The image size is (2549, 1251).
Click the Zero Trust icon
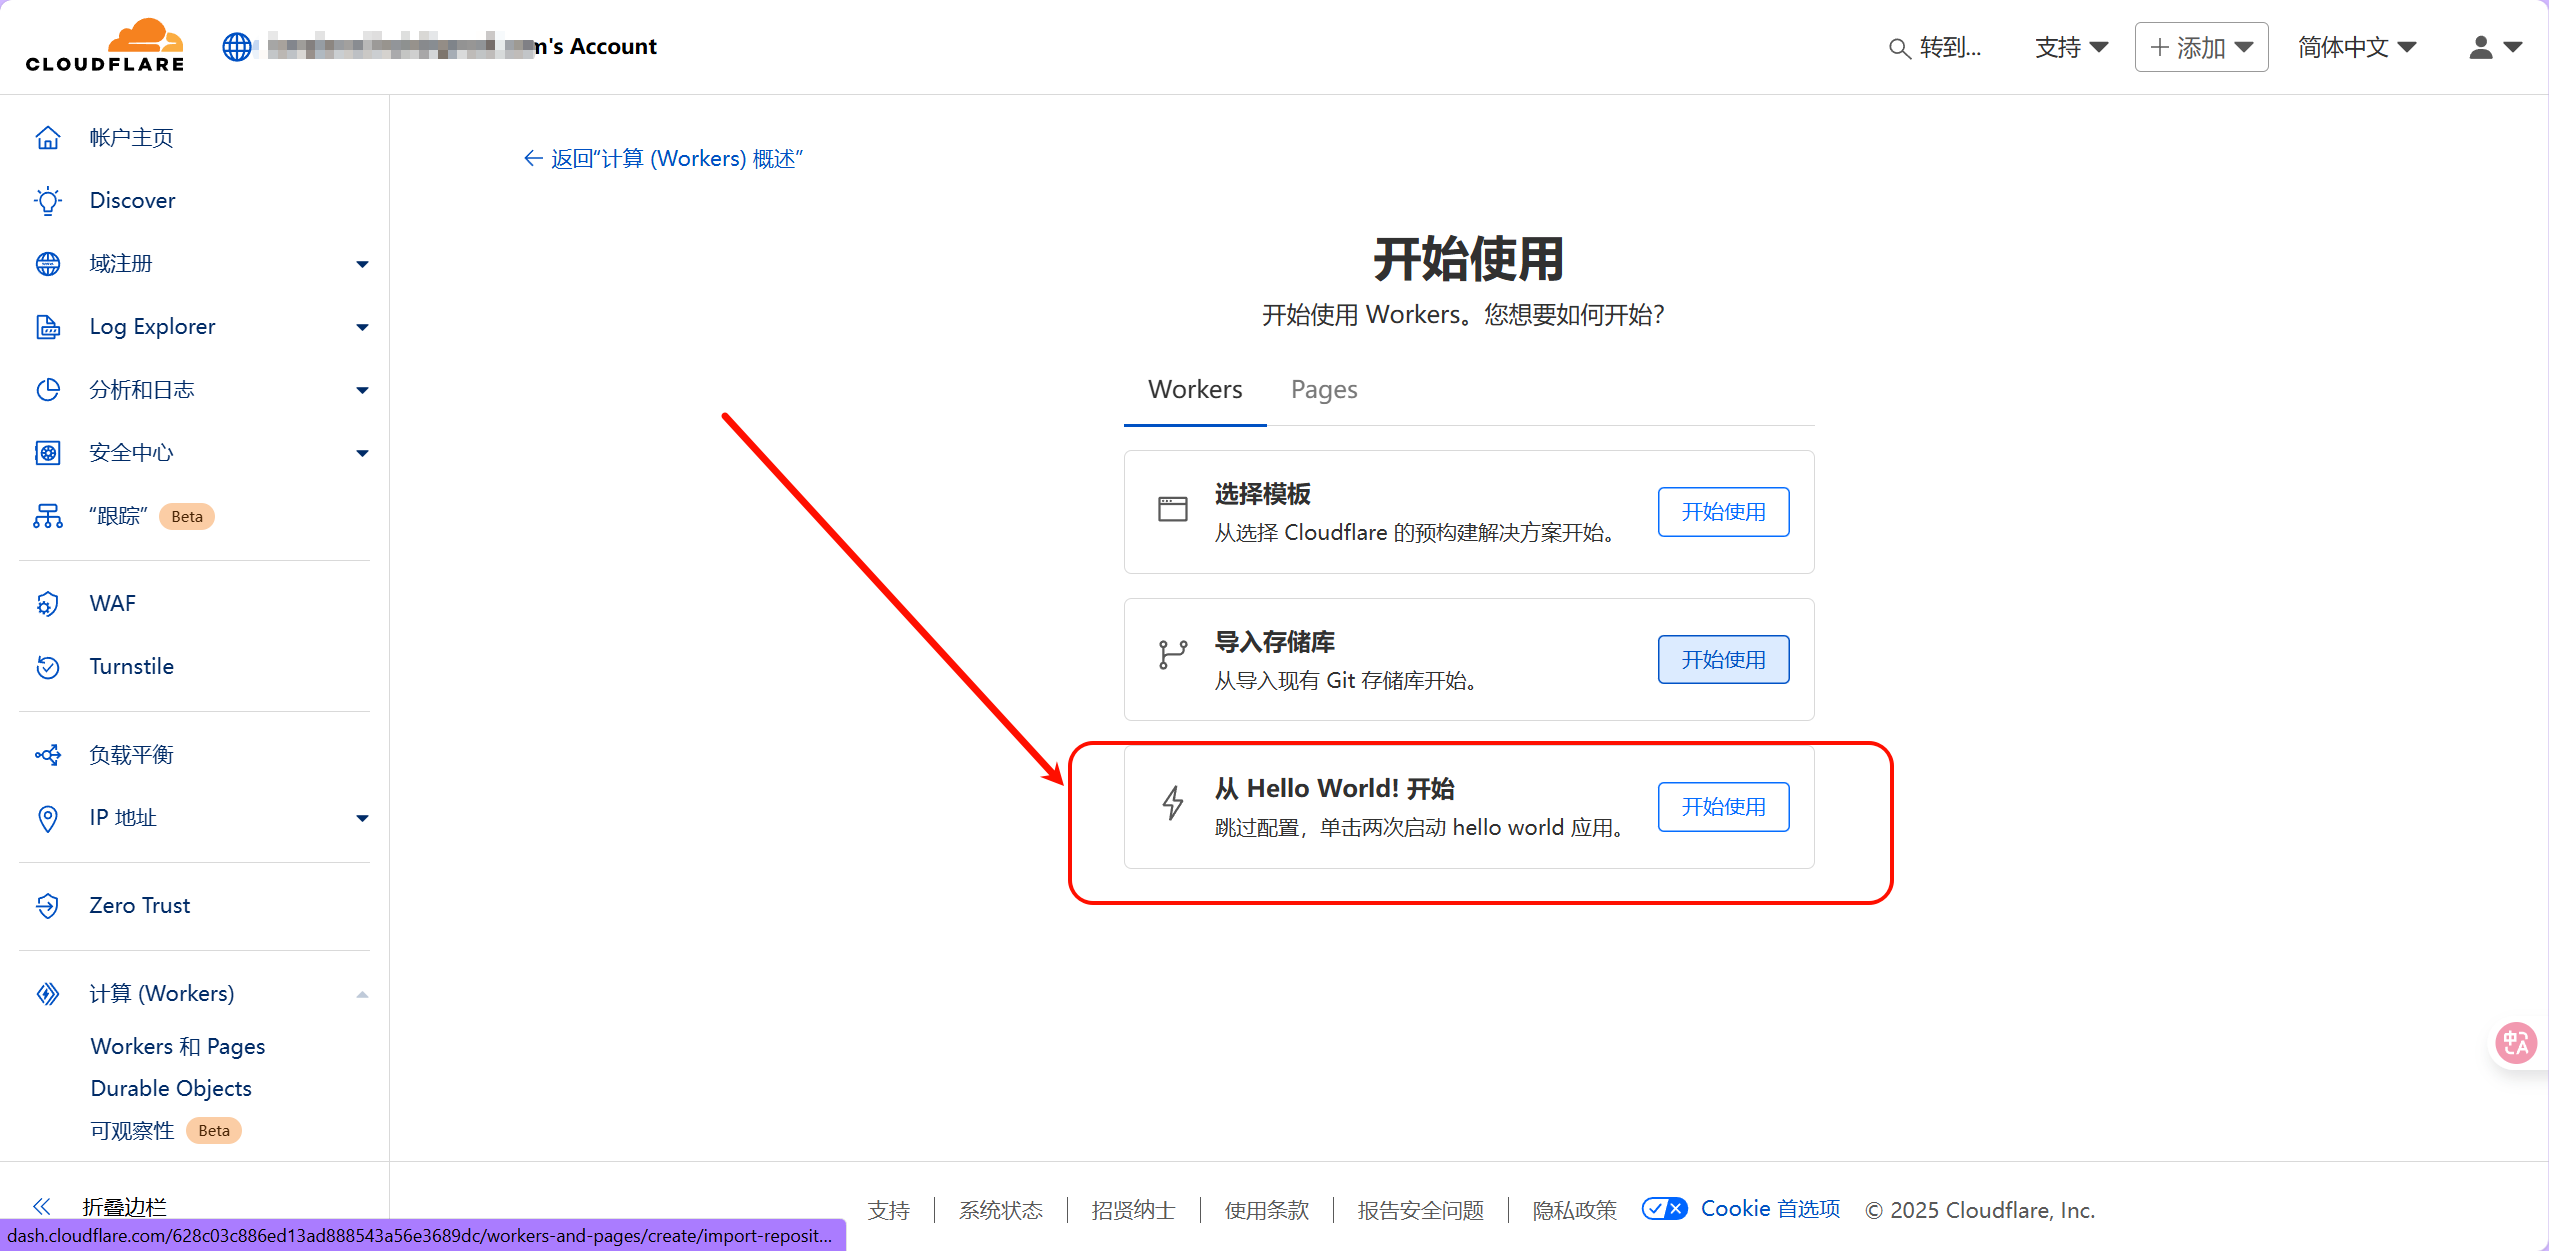click(48, 906)
